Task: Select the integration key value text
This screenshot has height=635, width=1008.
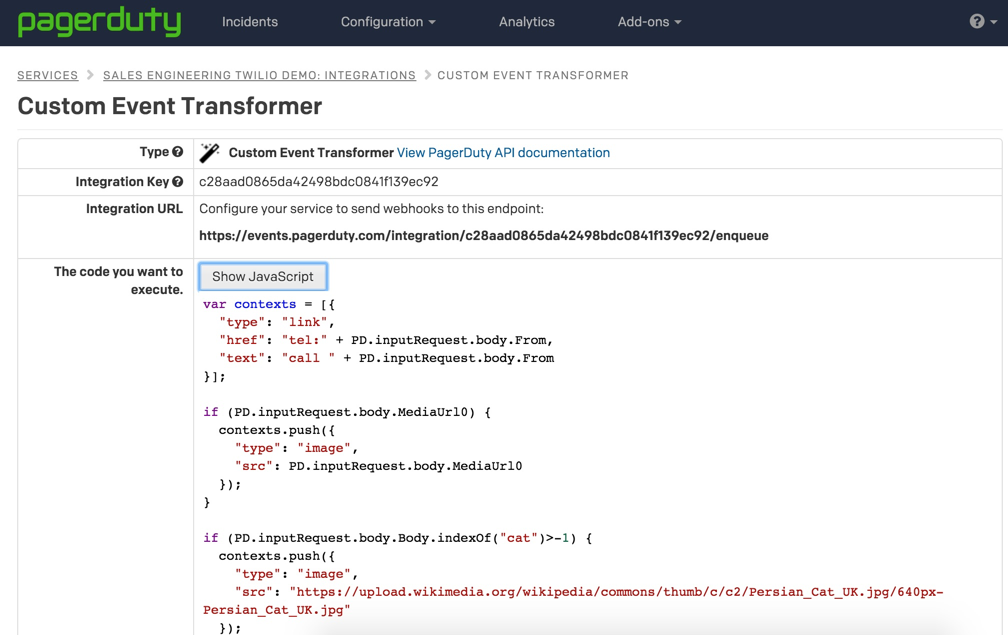Action: pyautogui.click(x=318, y=182)
